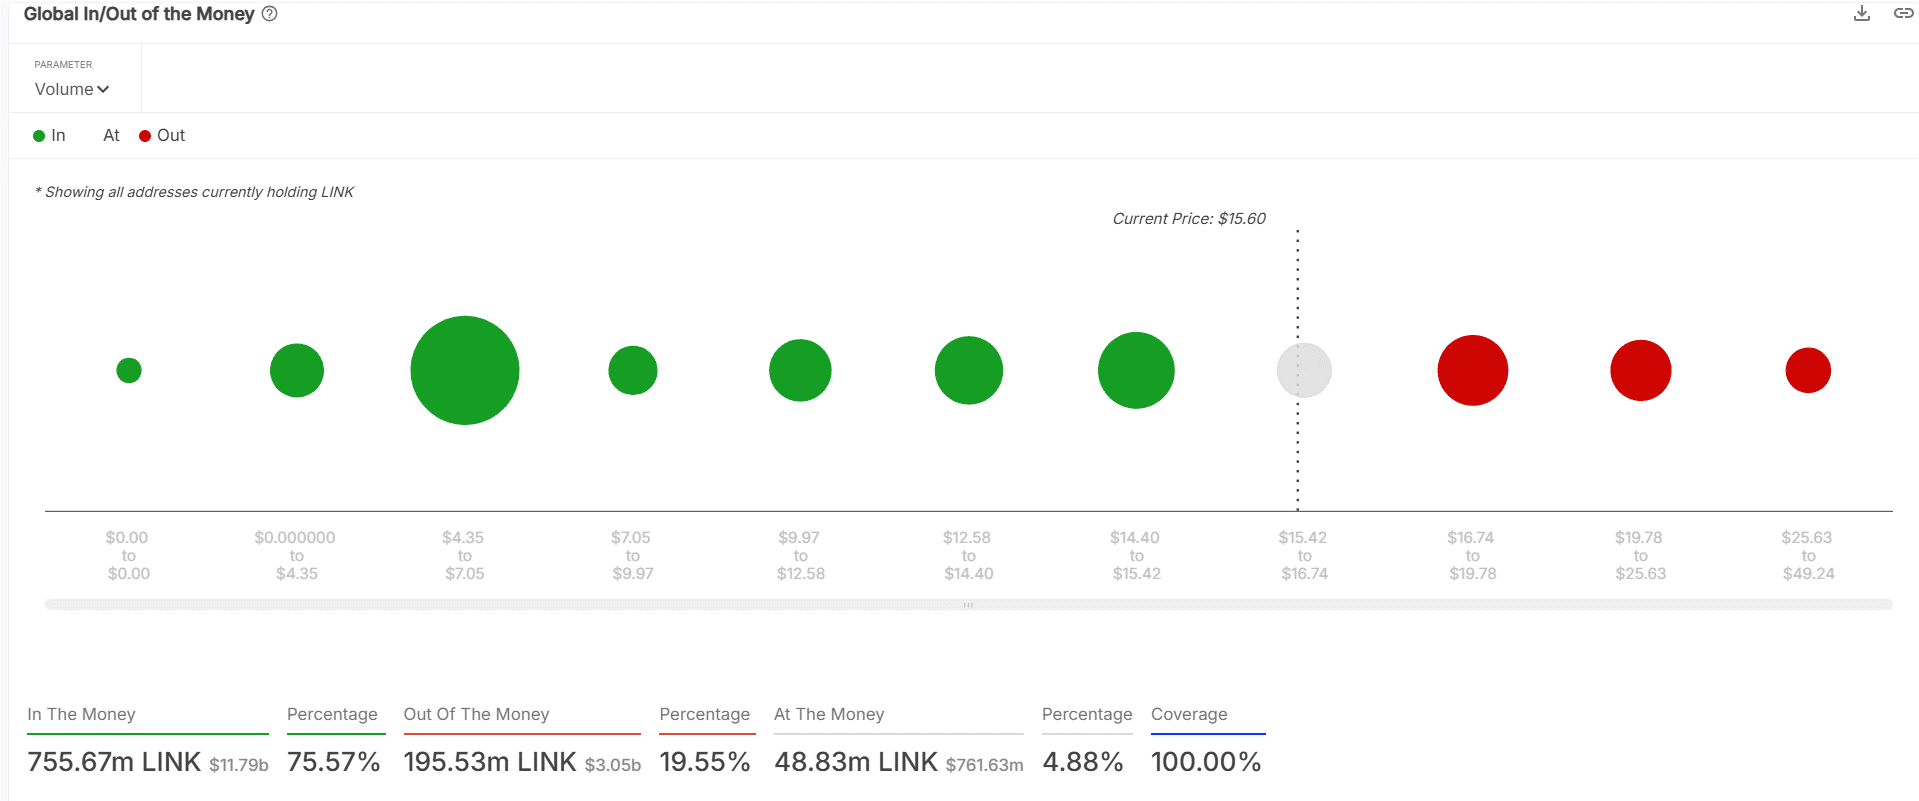Open the Volume parameter dropdown

coord(71,89)
